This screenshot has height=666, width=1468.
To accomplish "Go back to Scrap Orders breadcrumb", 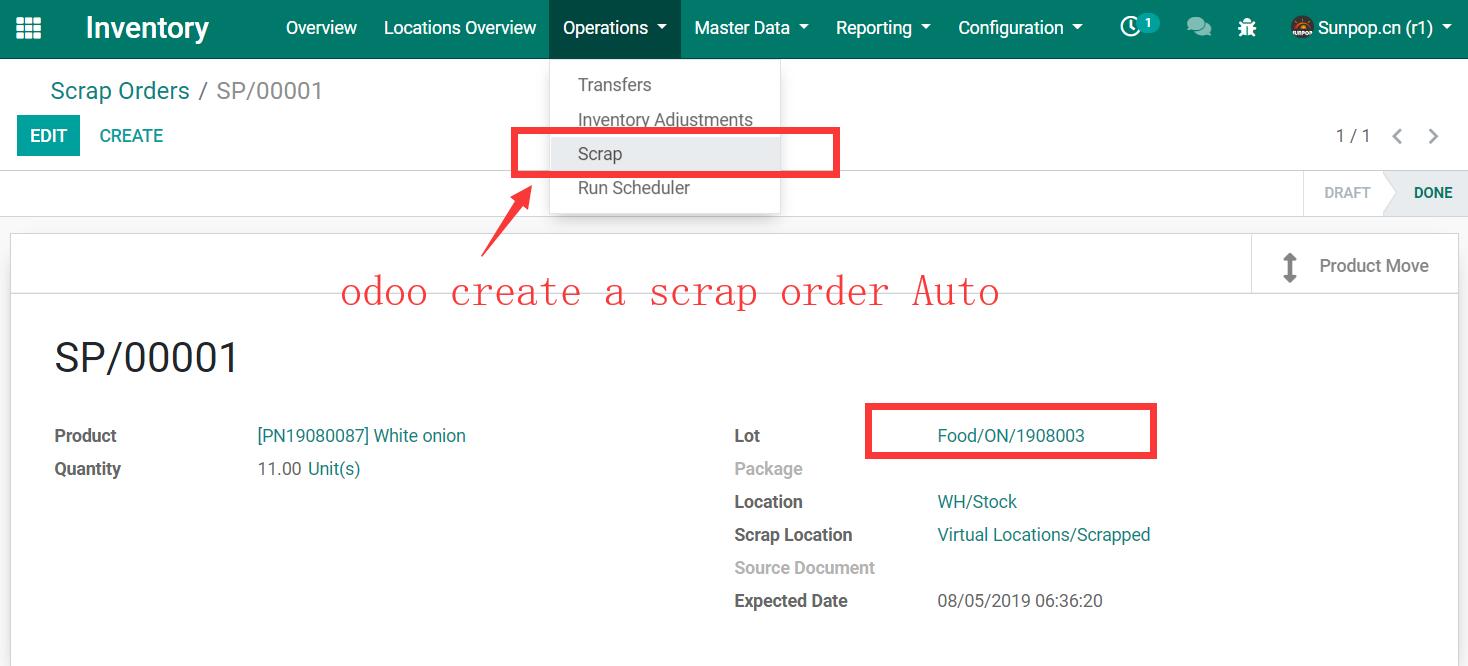I will [x=120, y=91].
